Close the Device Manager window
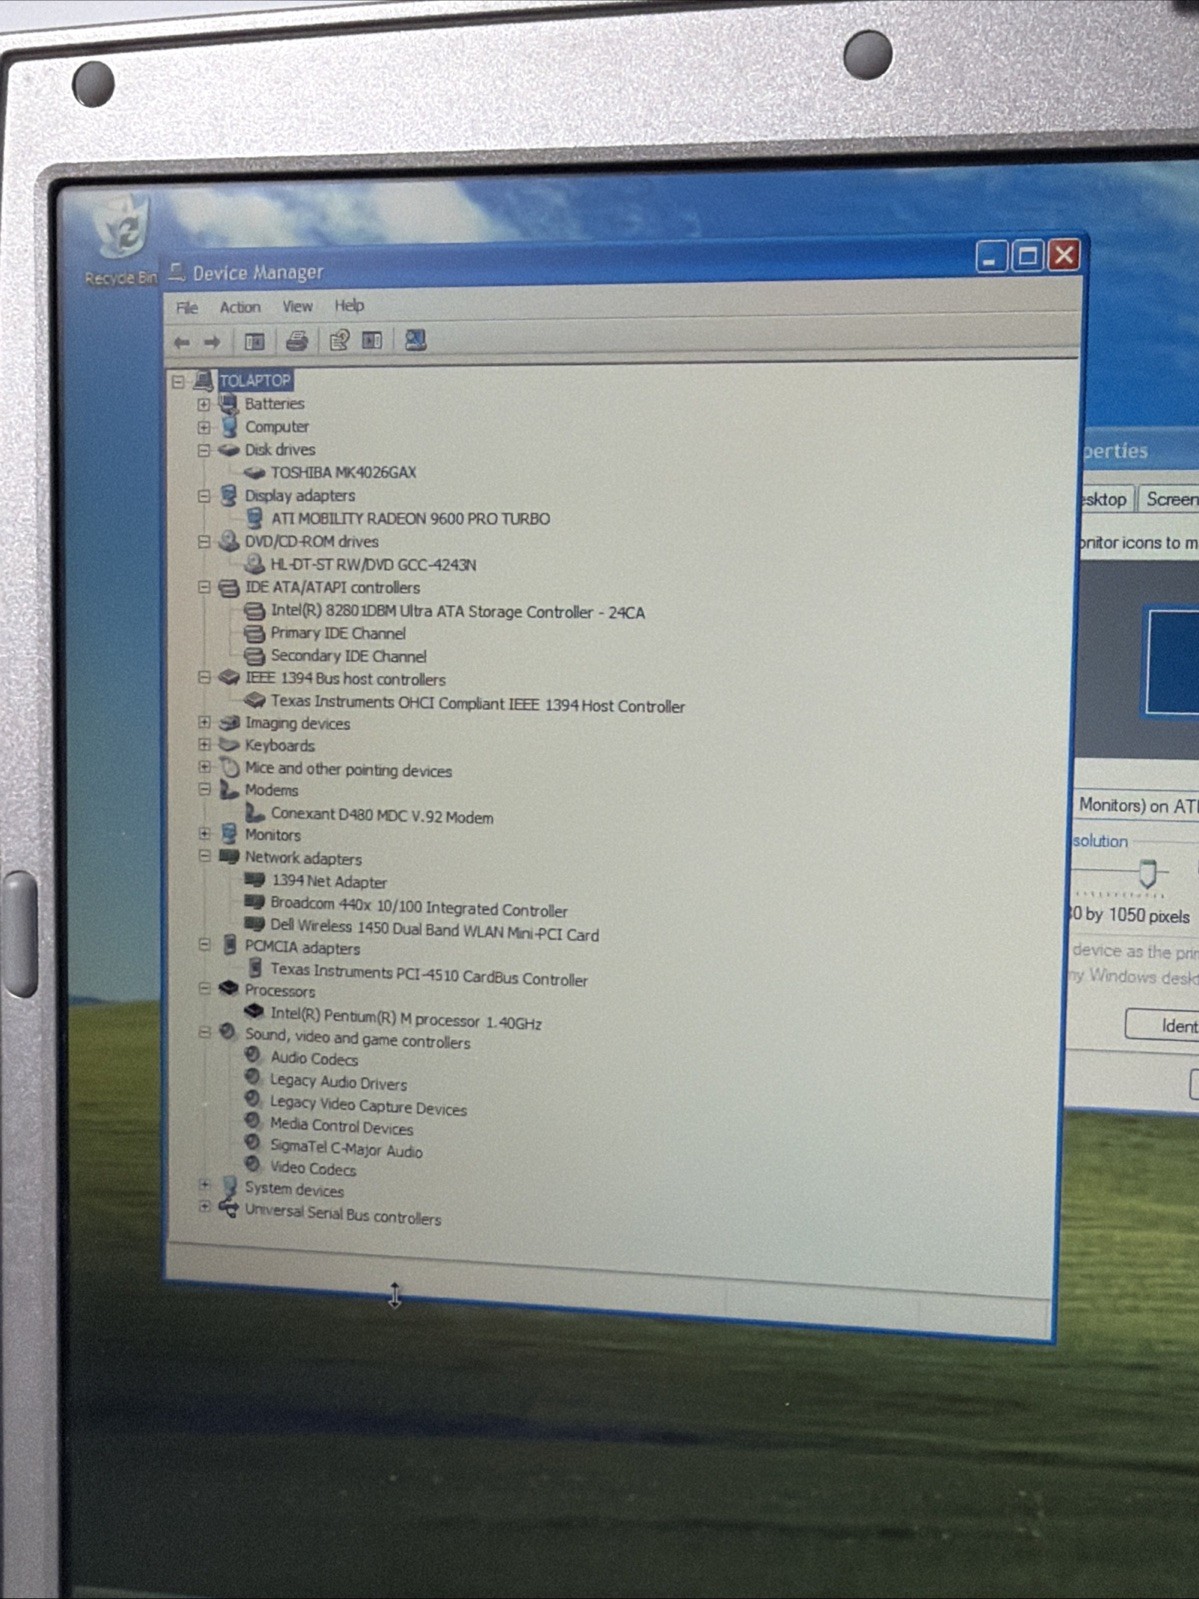The width and height of the screenshot is (1199, 1599). pyautogui.click(x=1064, y=255)
